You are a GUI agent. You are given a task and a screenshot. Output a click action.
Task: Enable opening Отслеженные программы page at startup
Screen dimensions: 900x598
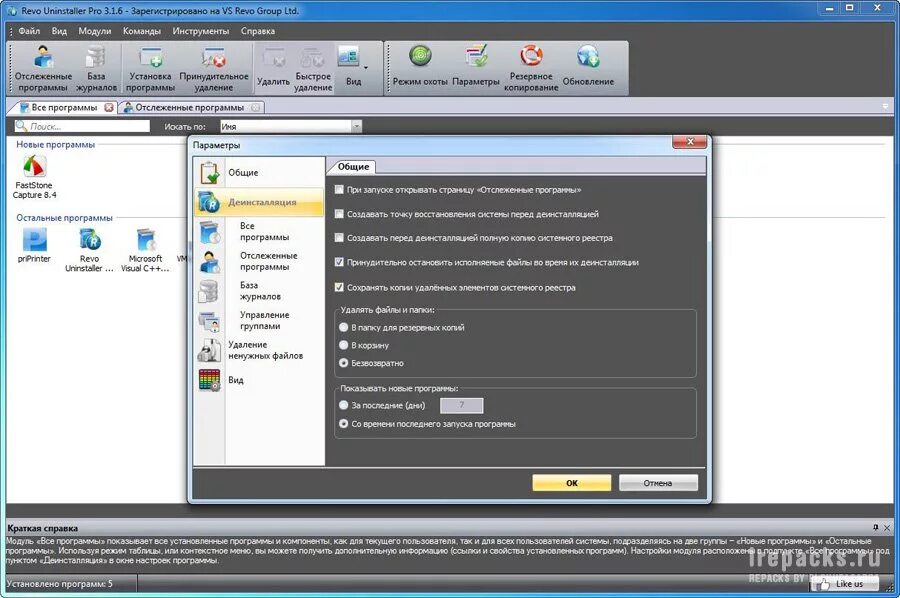[339, 189]
